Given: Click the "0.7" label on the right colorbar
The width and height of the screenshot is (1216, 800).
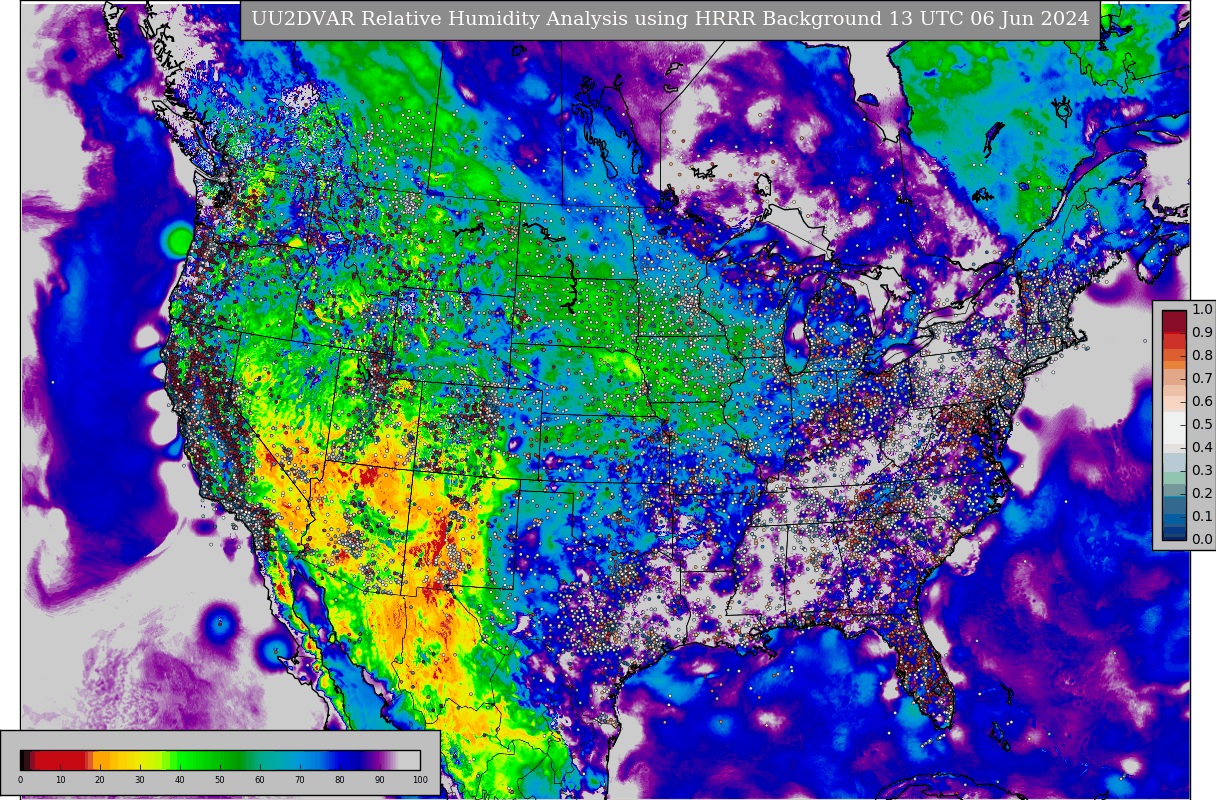Looking at the screenshot, I should pos(1202,378).
